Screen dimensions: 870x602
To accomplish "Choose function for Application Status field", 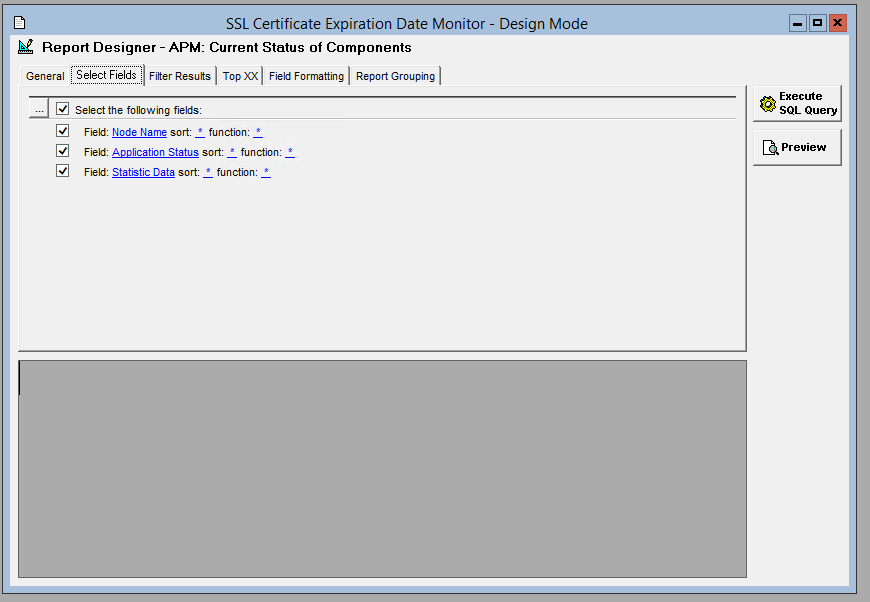I will click(290, 152).
